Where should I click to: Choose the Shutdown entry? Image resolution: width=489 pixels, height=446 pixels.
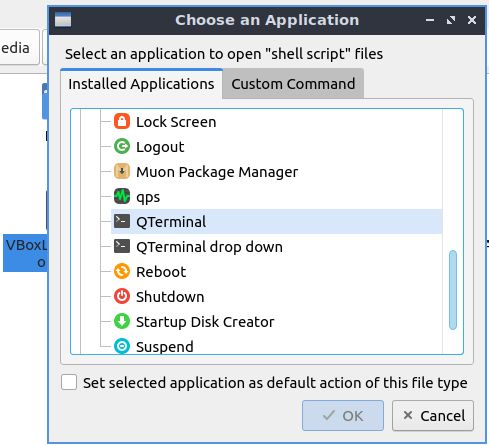276,297
